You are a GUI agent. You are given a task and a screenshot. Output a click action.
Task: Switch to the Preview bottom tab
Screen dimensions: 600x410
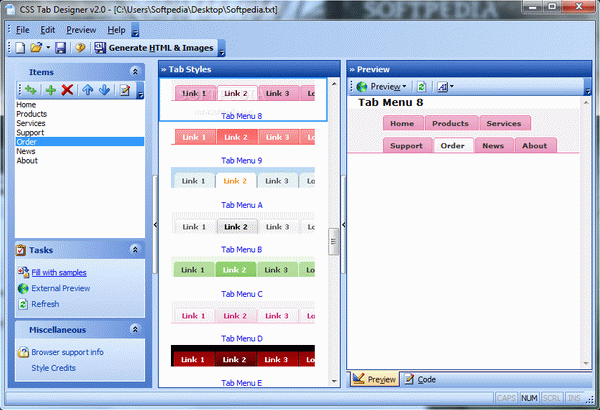tap(374, 379)
